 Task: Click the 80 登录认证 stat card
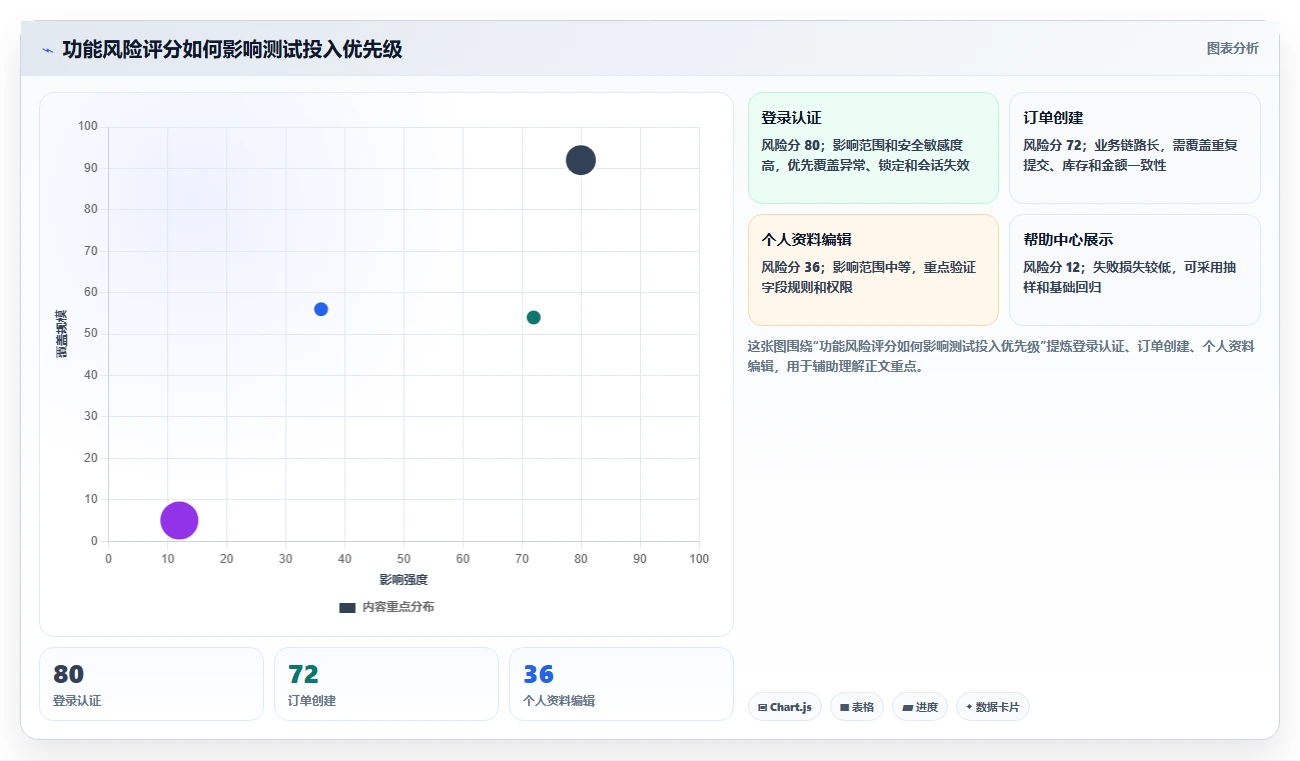(151, 684)
